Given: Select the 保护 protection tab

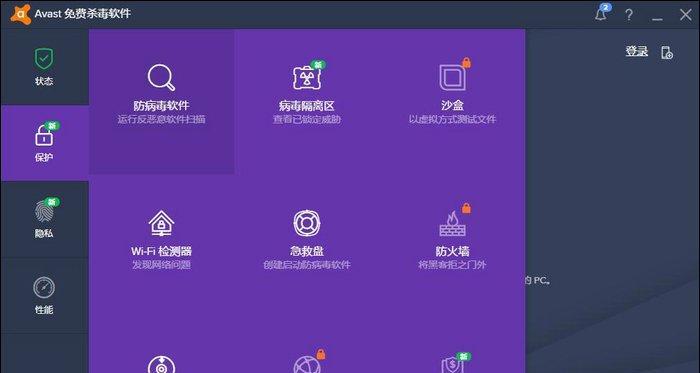Looking at the screenshot, I should [44, 143].
